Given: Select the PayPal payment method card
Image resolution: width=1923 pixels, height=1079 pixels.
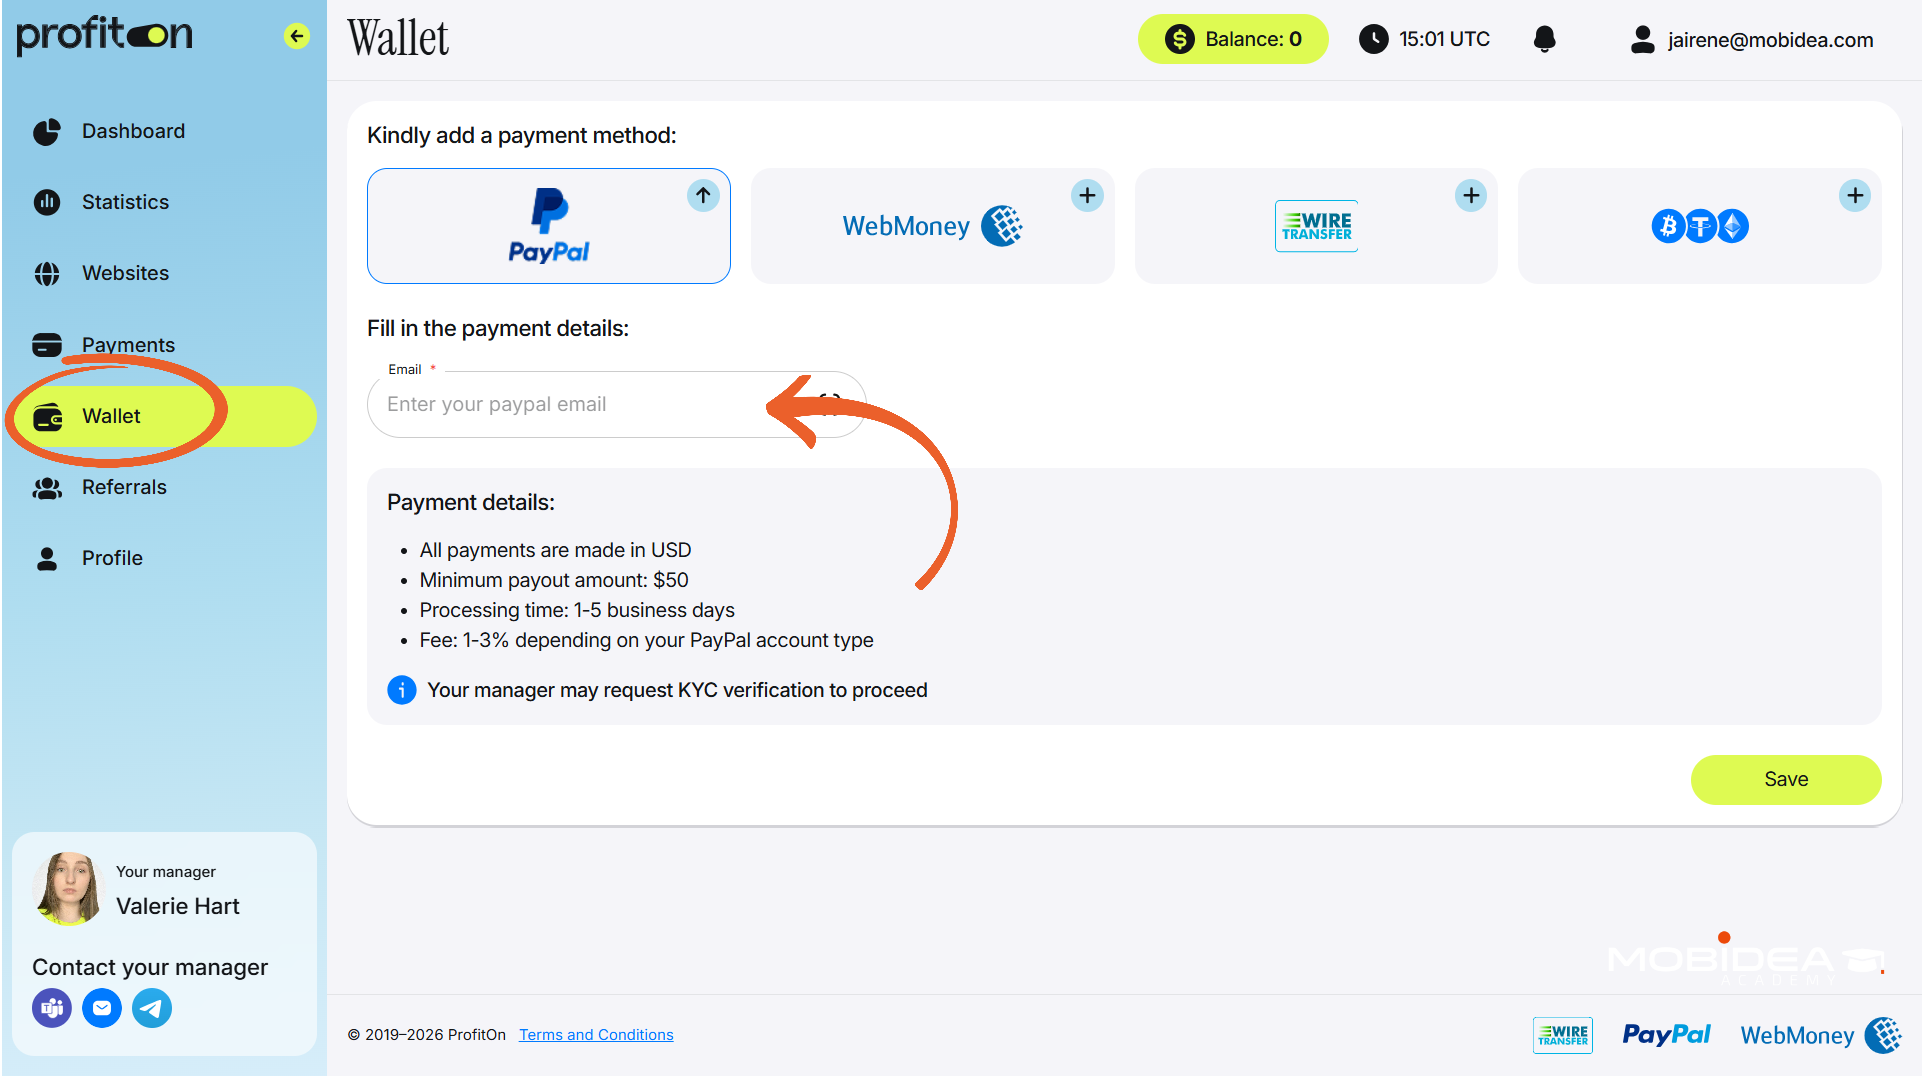Looking at the screenshot, I should (548, 226).
